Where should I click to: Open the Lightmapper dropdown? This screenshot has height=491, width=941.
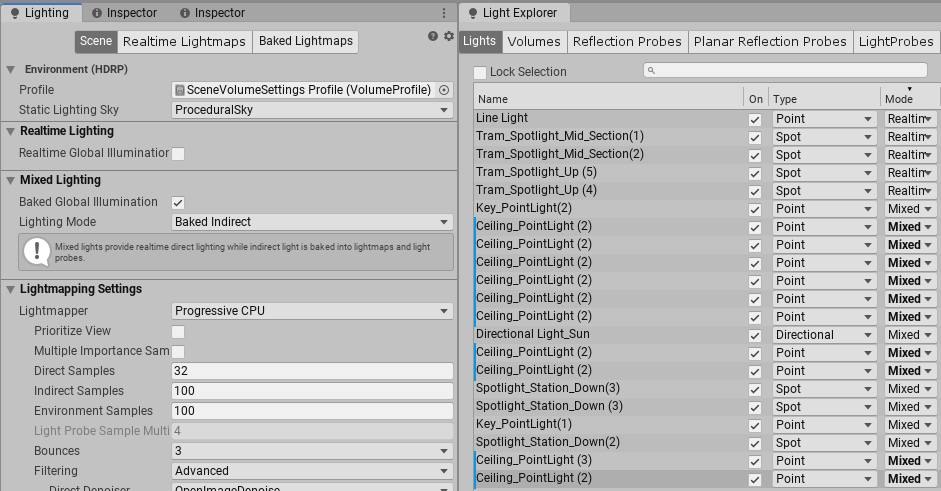[x=312, y=311]
